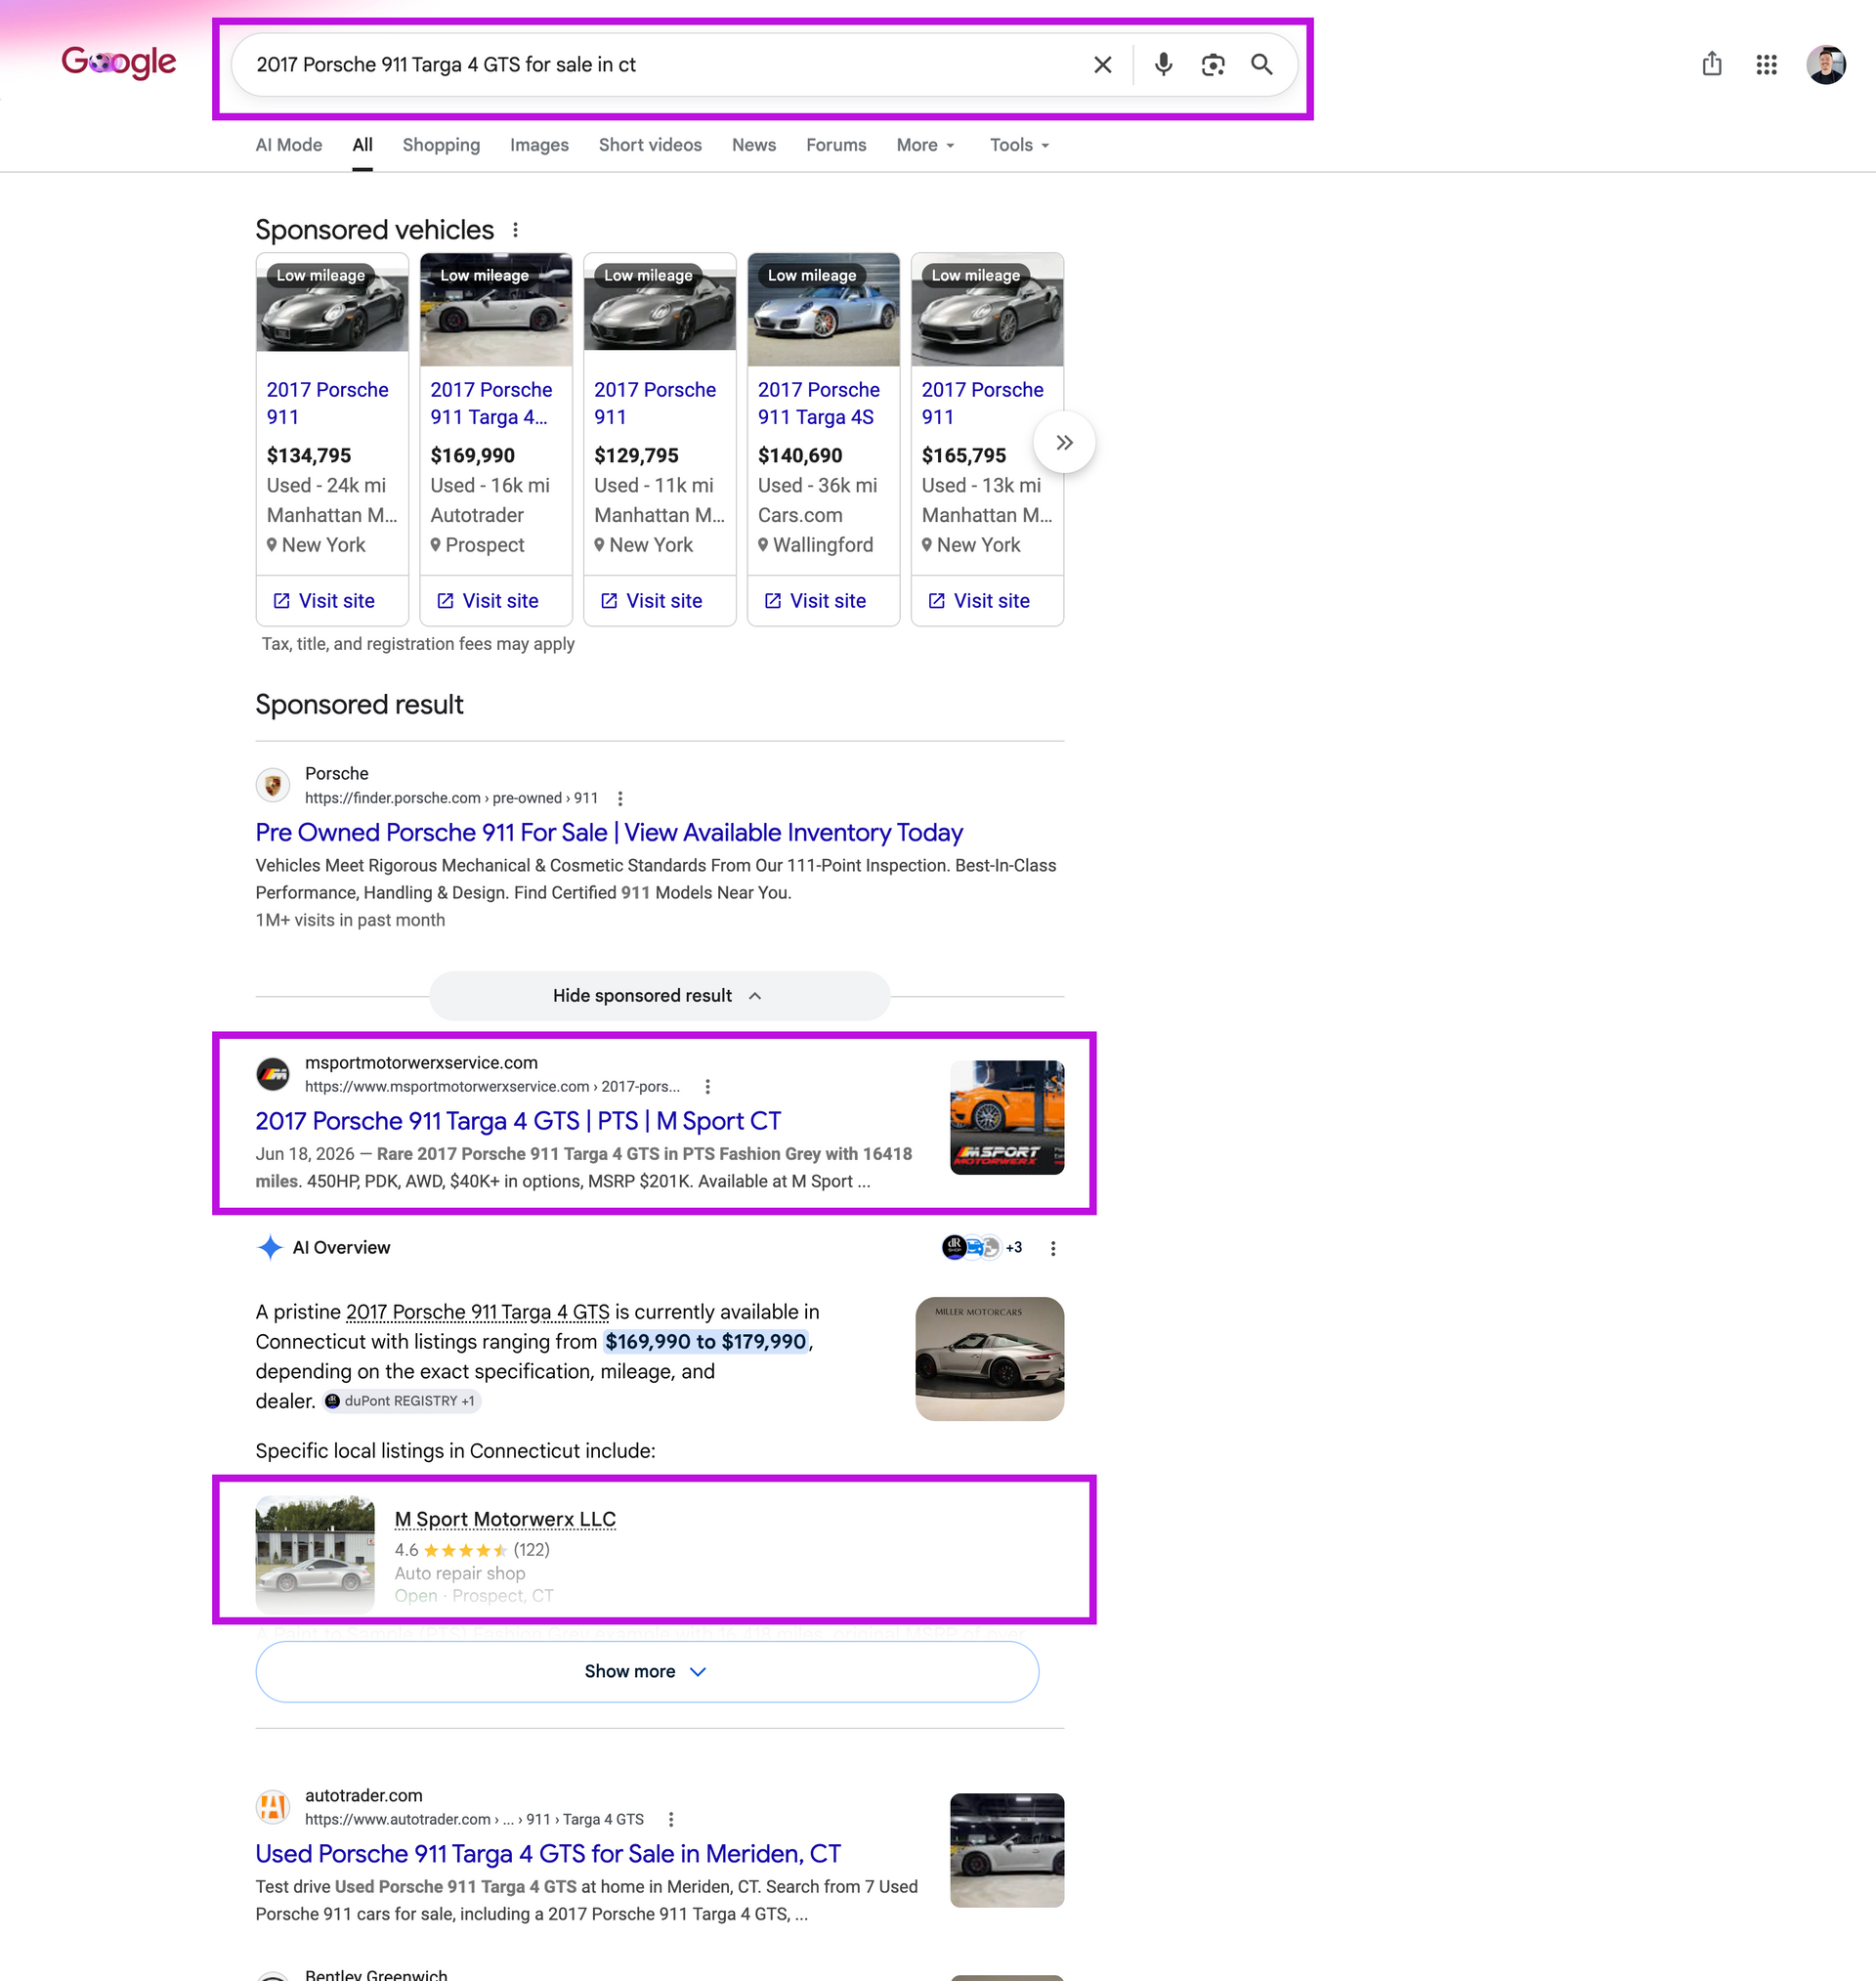Switch to AI Mode tab
The width and height of the screenshot is (1876, 1981).
[288, 145]
